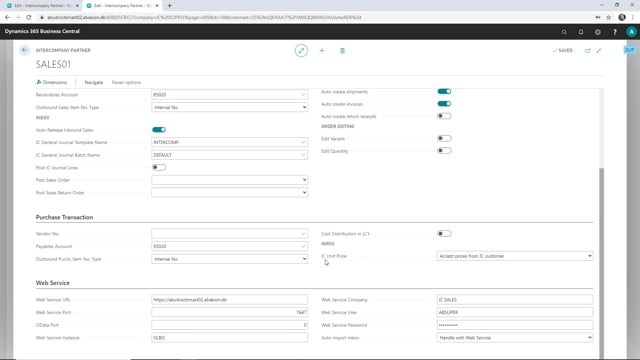Click the plus icon to add new record
Screen dimensions: 640x360
pos(322,51)
